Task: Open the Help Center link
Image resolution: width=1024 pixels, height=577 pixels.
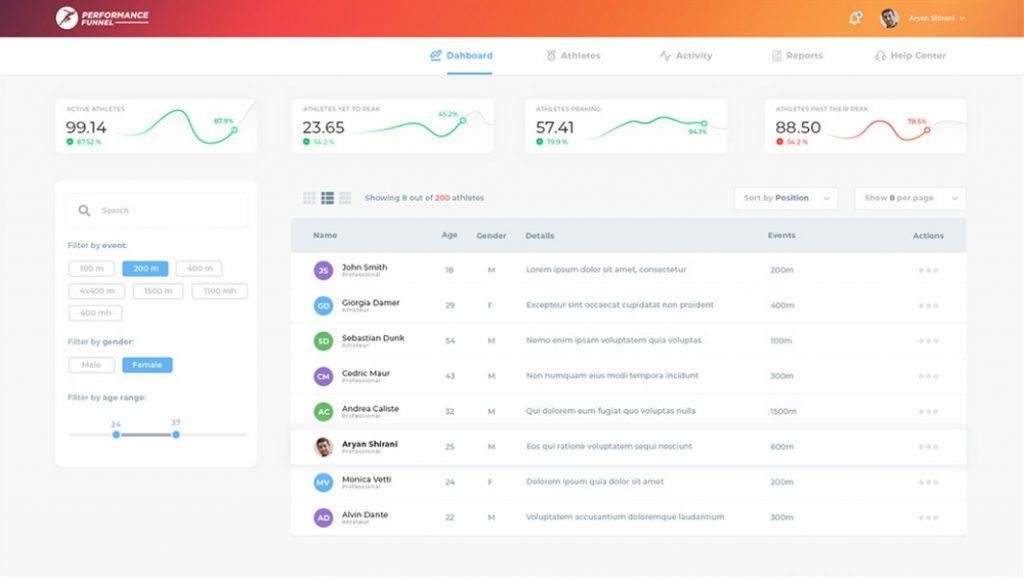Action: (x=910, y=56)
